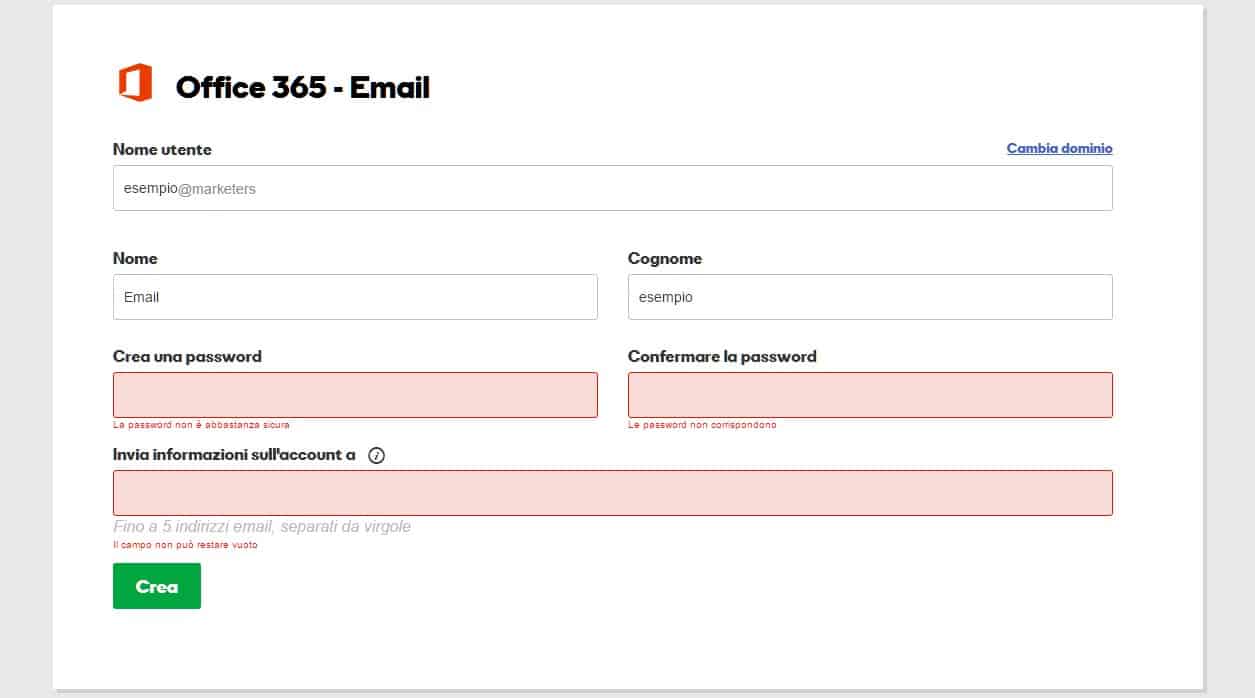1255x698 pixels.
Task: Click the 'Crea una password' field
Action: pos(354,394)
